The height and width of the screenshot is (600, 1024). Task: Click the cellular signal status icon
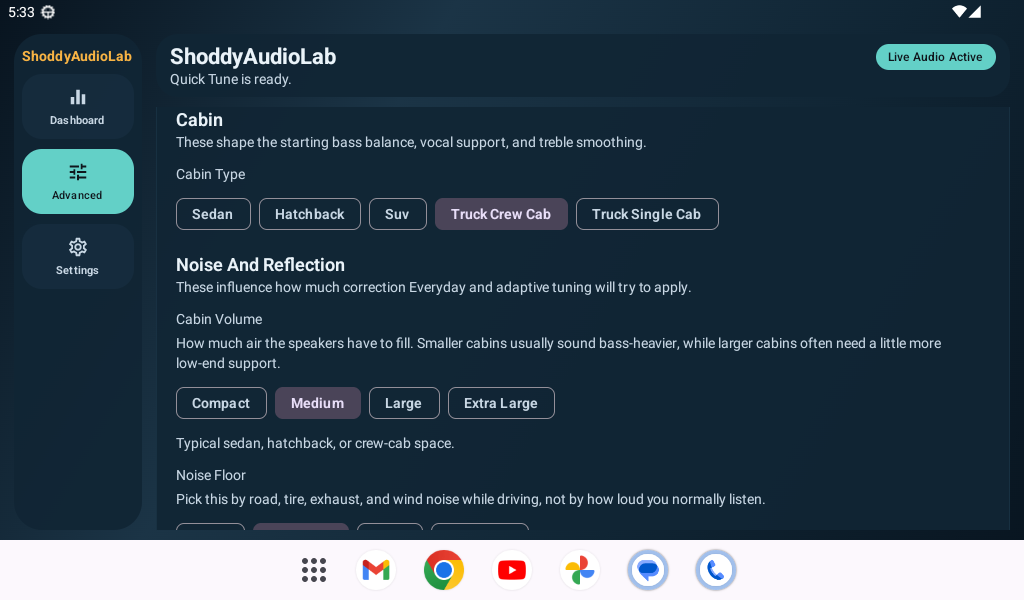(x=975, y=12)
